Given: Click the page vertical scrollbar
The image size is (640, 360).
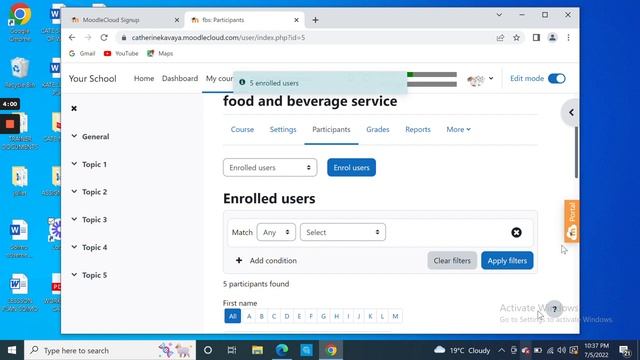Looking at the screenshot, I should pyautogui.click(x=576, y=152).
